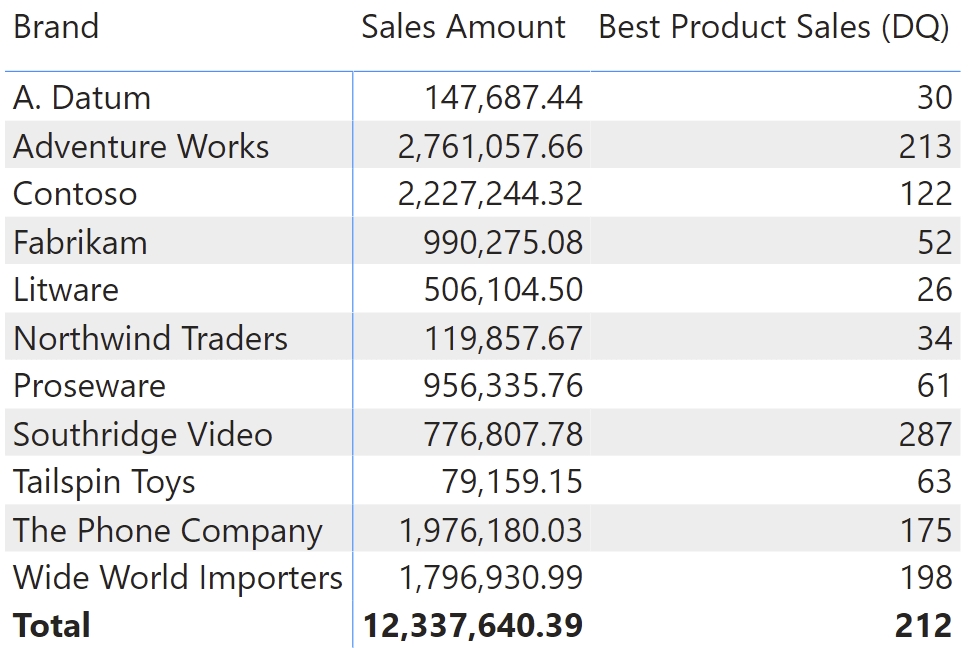Viewport: 968px width, 648px height.
Task: Select the Litware brand cell
Action: point(65,290)
